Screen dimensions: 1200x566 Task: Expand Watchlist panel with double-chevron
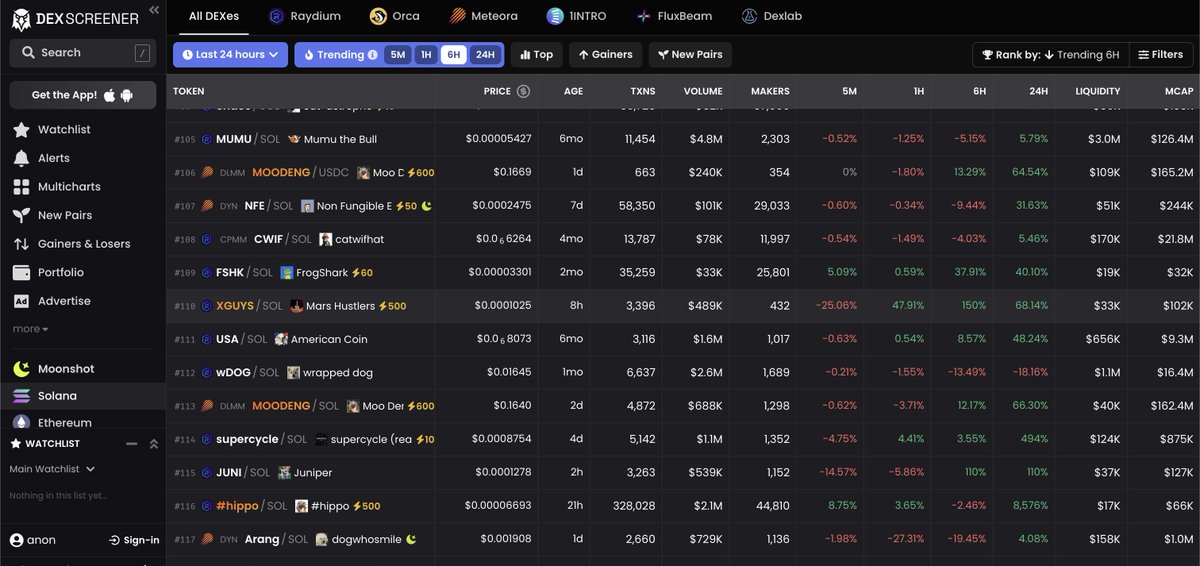154,444
